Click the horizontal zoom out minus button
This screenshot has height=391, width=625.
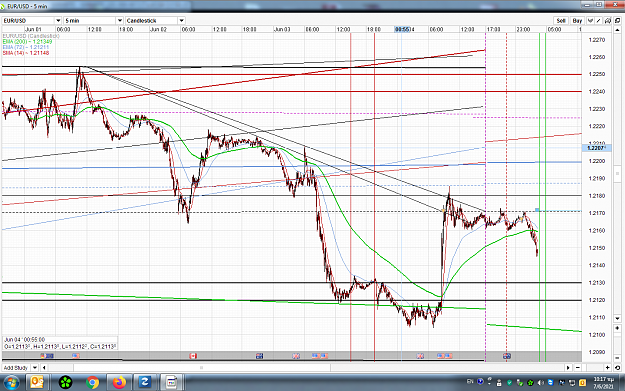[x=578, y=367]
